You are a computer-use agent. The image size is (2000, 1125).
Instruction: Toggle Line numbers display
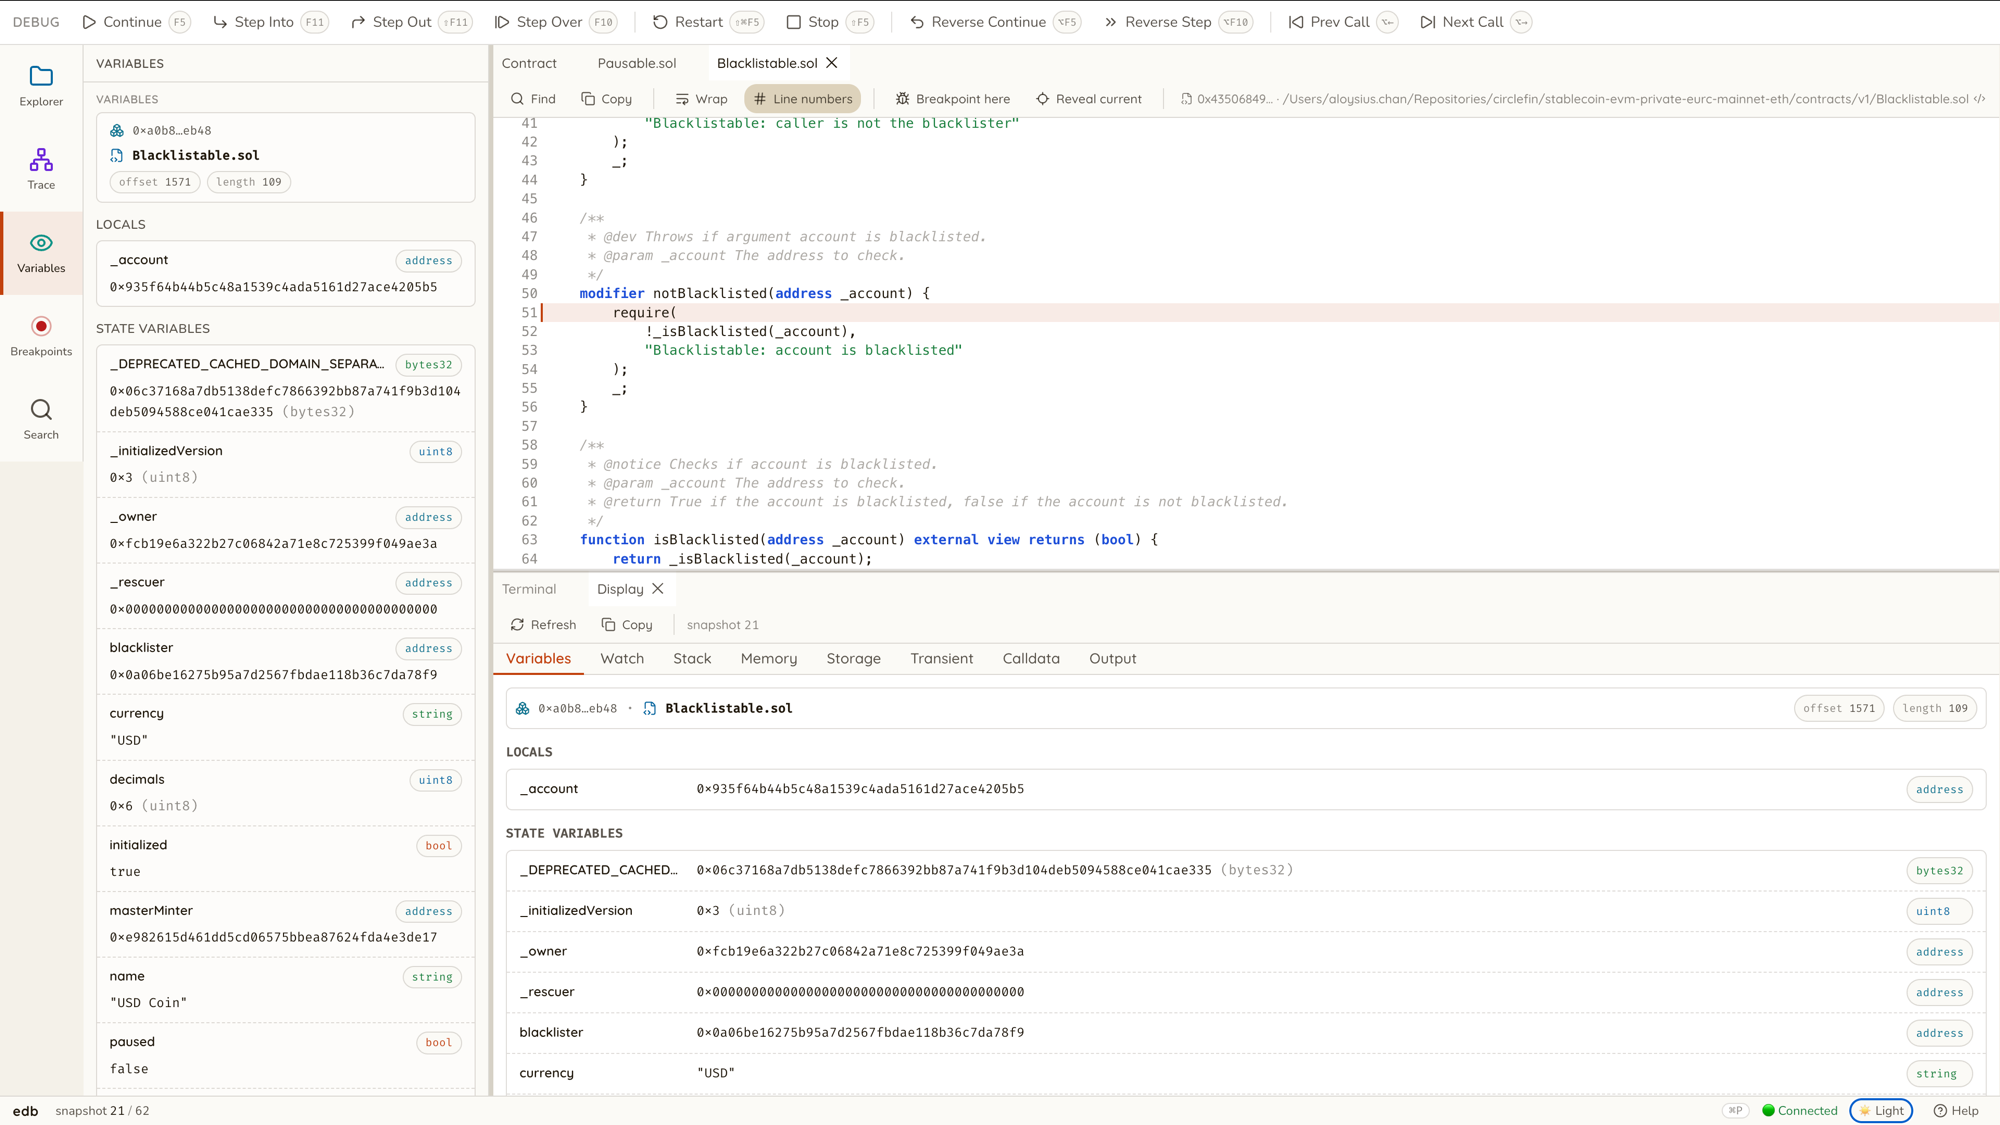coord(802,99)
